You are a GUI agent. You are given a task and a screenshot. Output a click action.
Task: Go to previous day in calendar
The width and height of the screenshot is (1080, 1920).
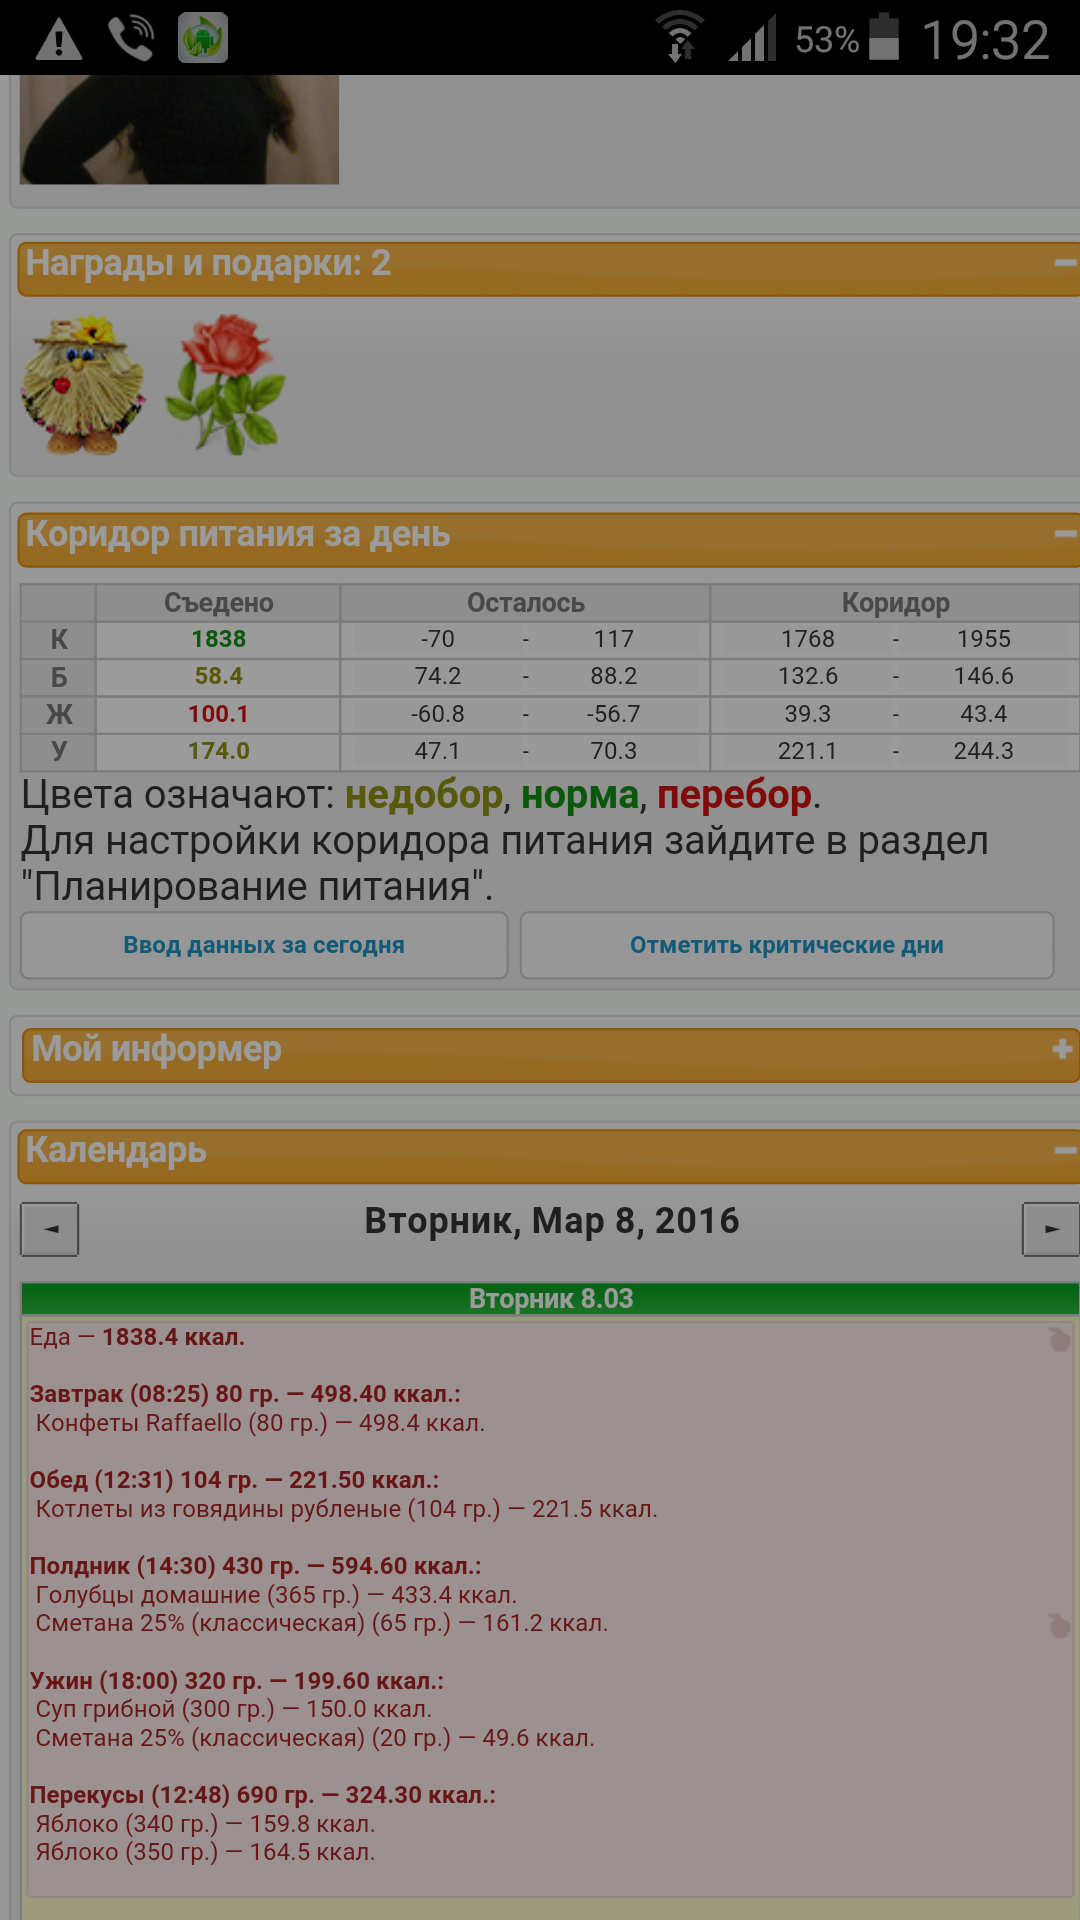tap(50, 1229)
